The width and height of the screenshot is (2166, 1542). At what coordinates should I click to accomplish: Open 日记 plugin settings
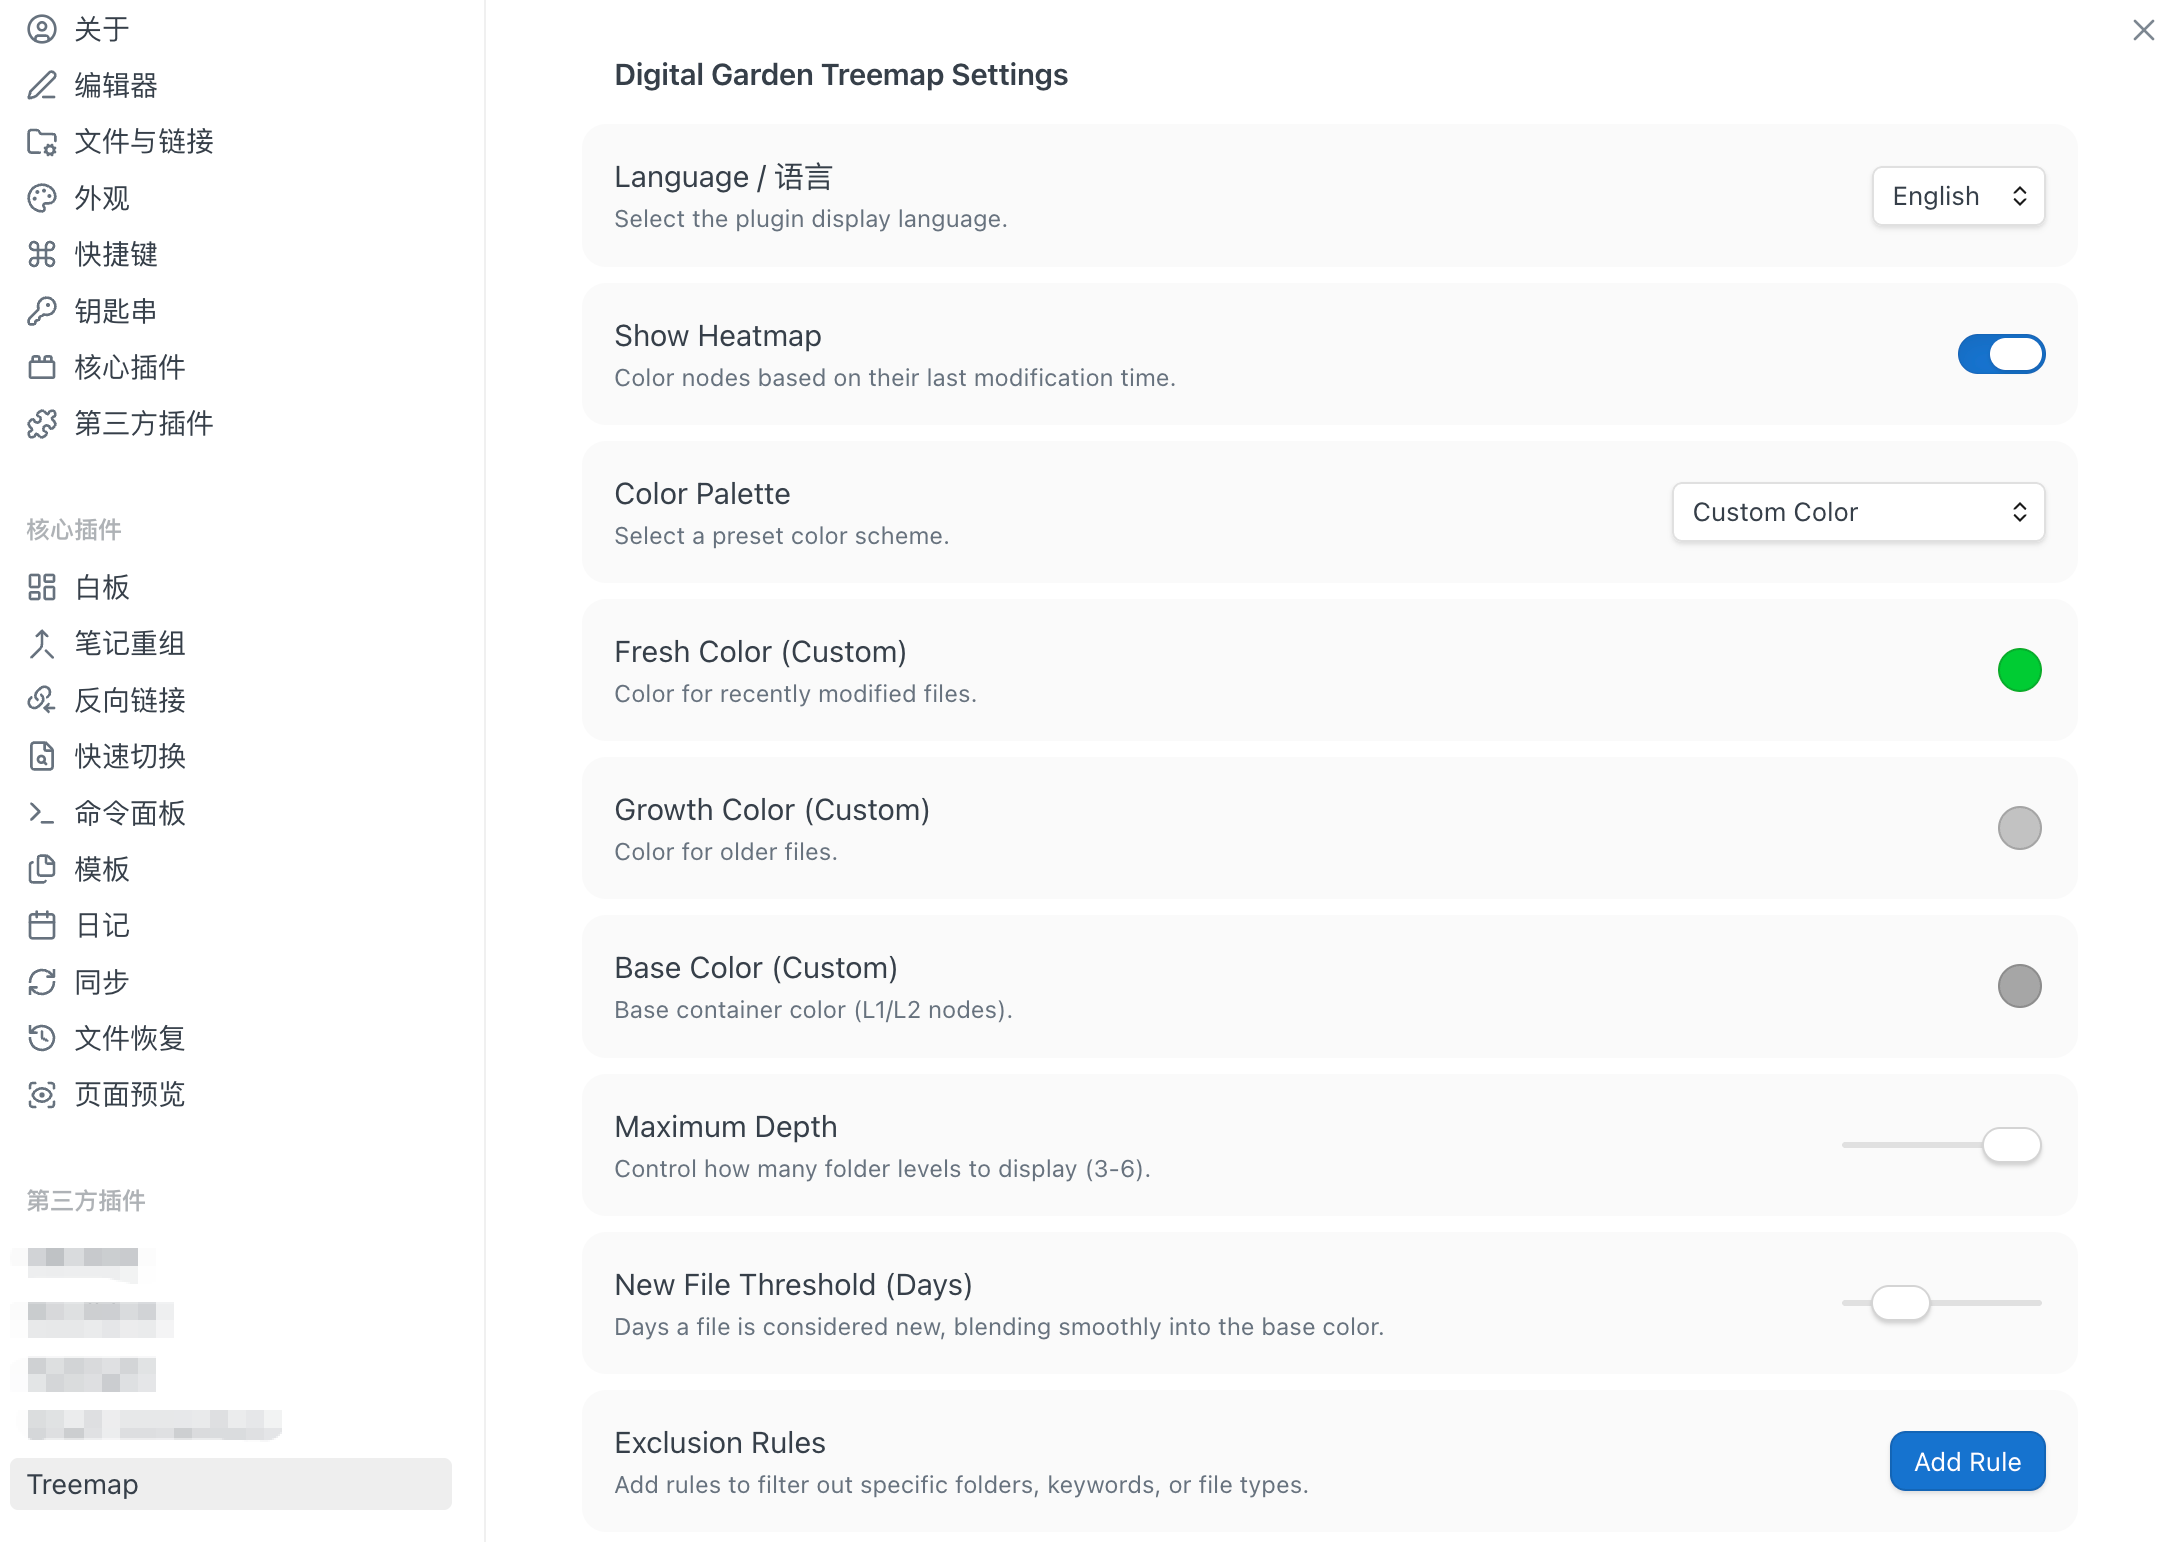coord(231,925)
